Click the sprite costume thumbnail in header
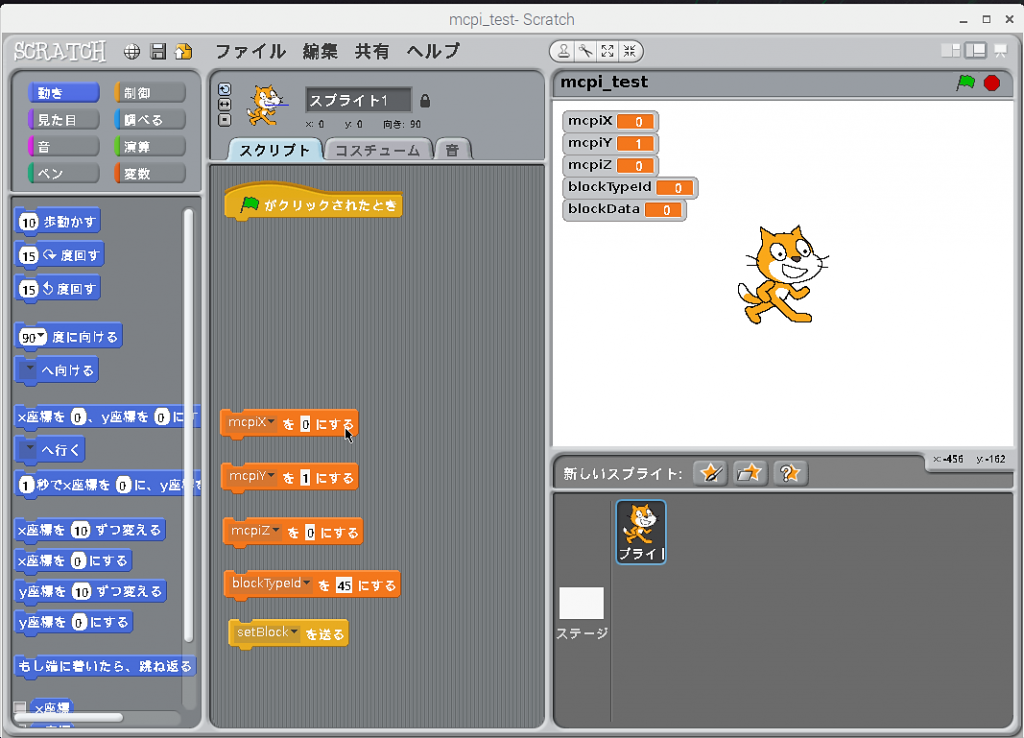This screenshot has width=1024, height=738. point(266,105)
